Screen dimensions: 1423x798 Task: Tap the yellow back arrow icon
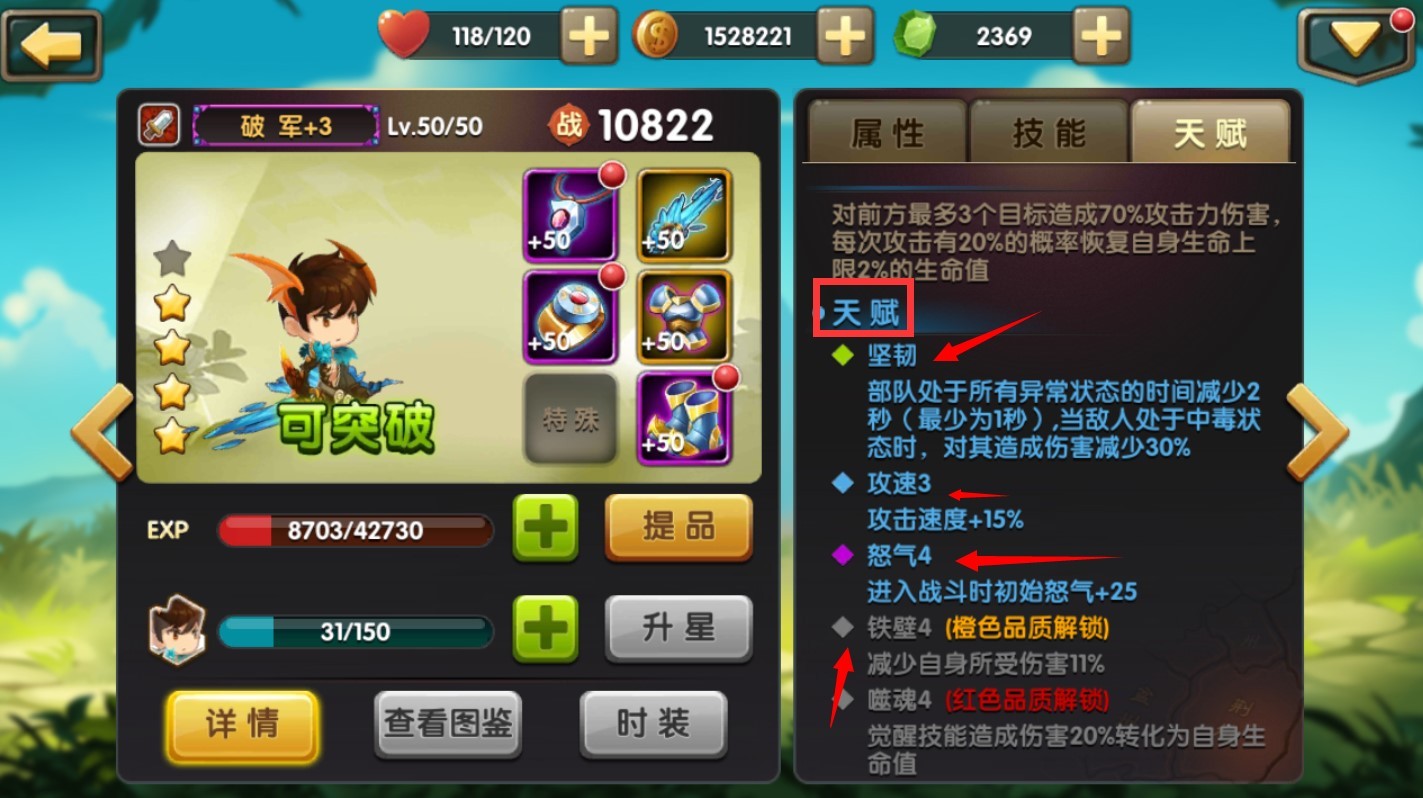tap(52, 45)
